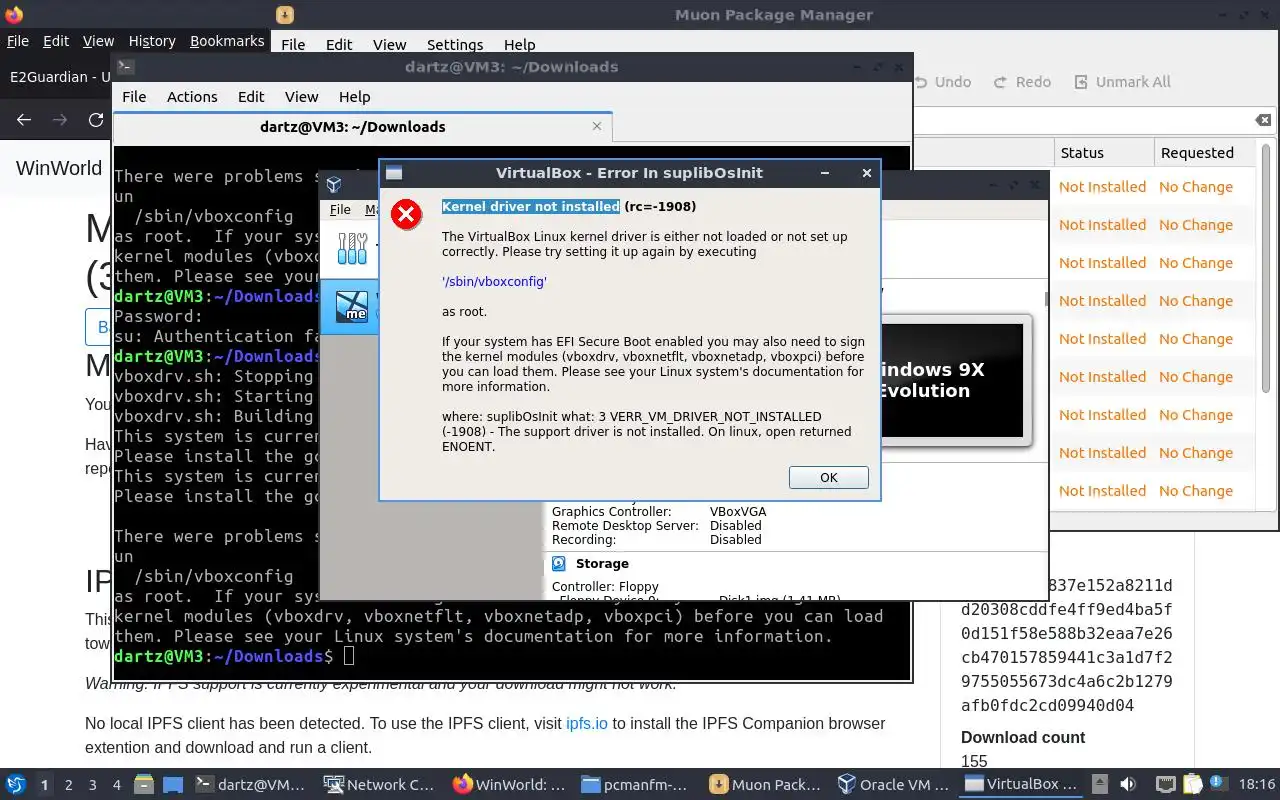Switch to pcmanfm window in taskbar
Viewport: 1280px width, 800px height.
click(635, 785)
